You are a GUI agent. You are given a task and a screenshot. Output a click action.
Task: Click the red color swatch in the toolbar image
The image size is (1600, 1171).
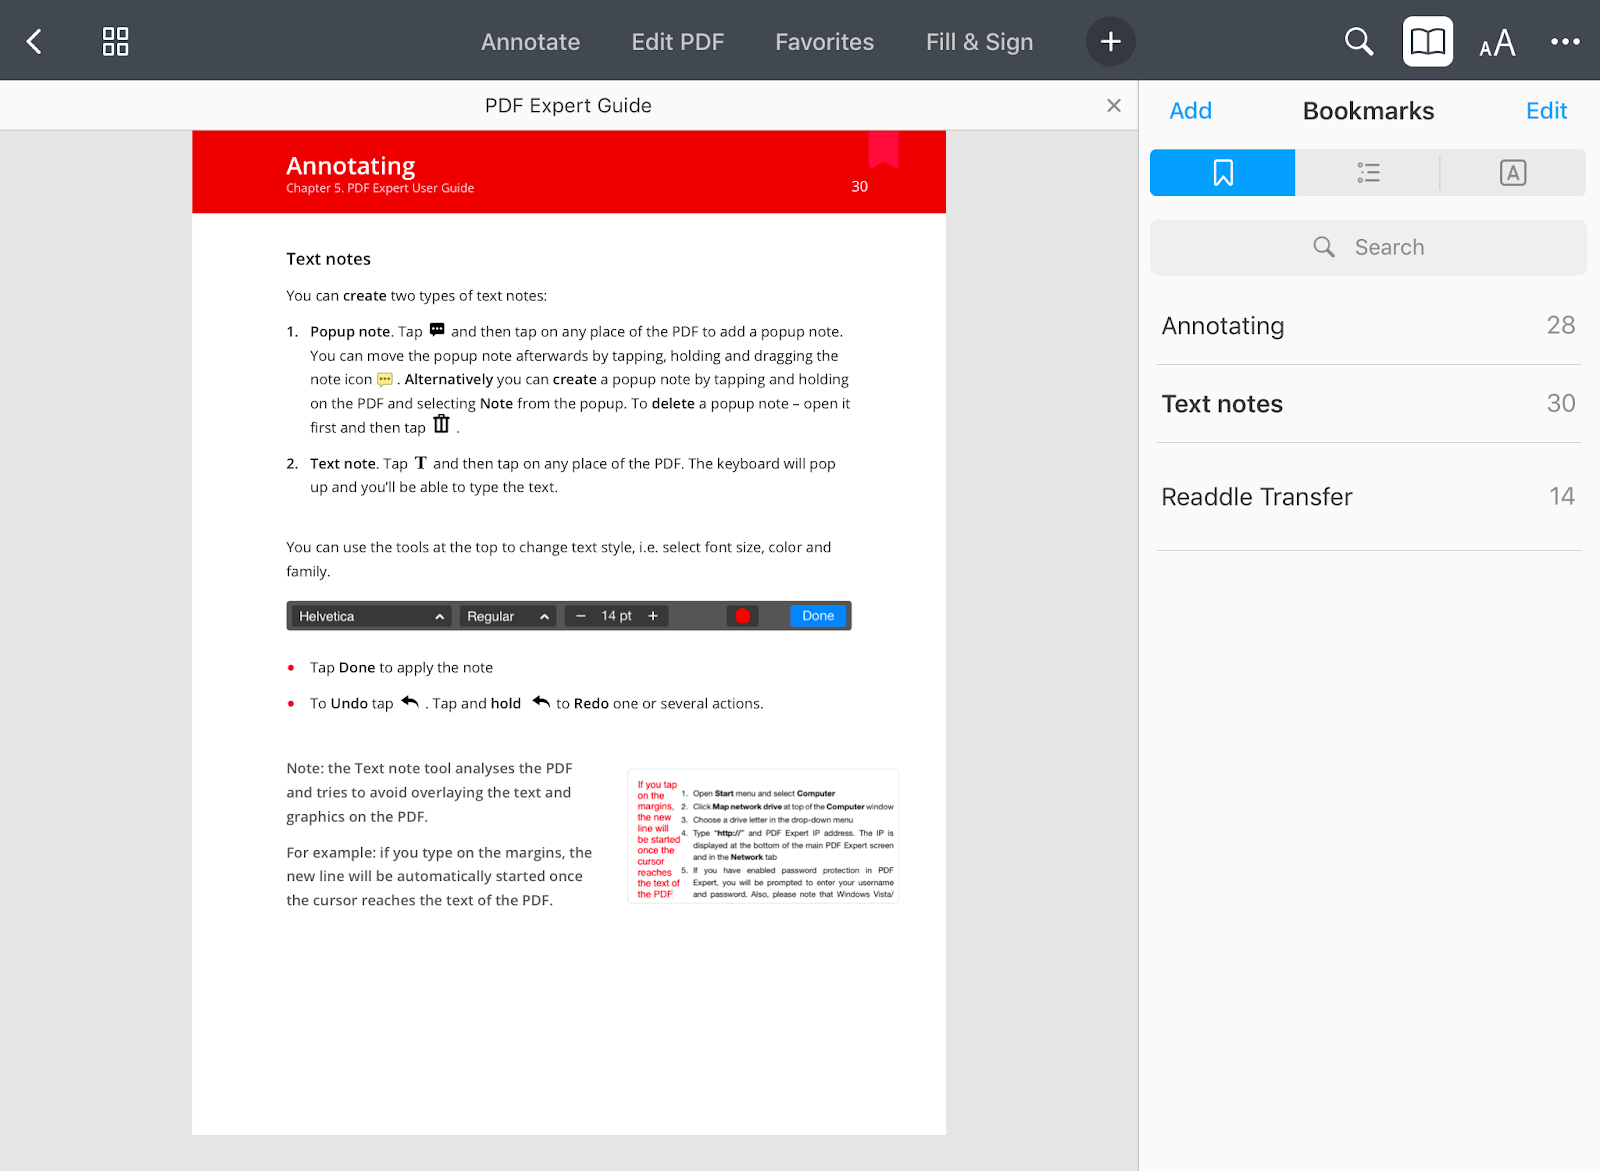[742, 616]
